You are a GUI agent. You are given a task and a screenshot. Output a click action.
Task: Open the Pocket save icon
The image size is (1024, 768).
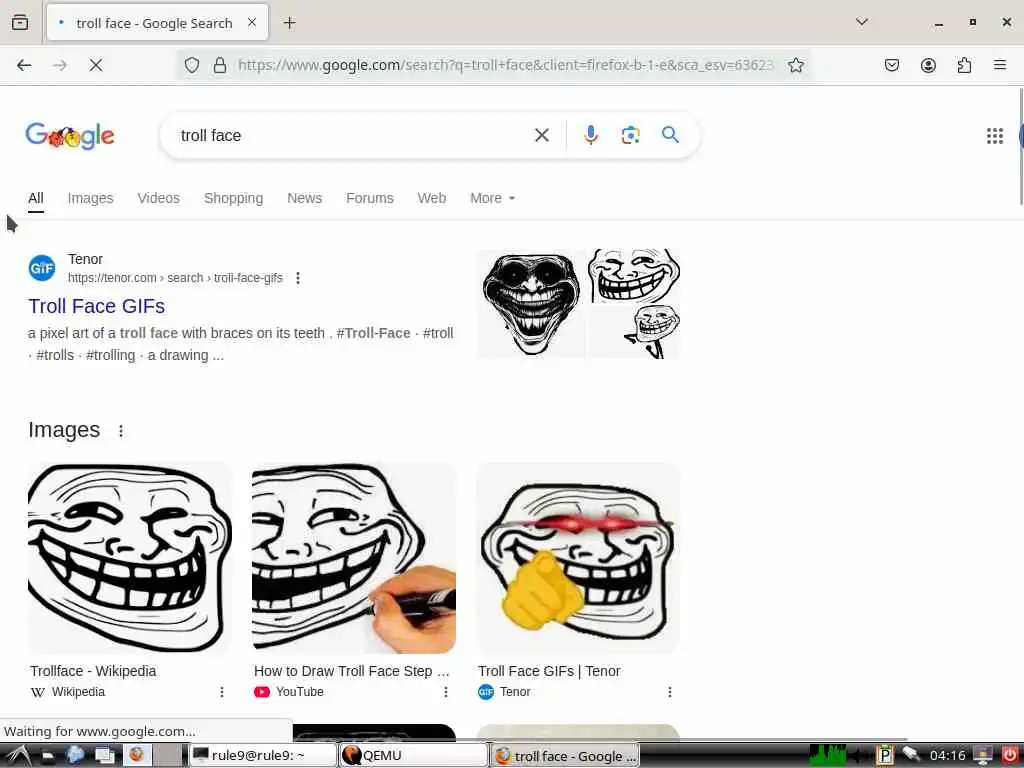point(891,65)
